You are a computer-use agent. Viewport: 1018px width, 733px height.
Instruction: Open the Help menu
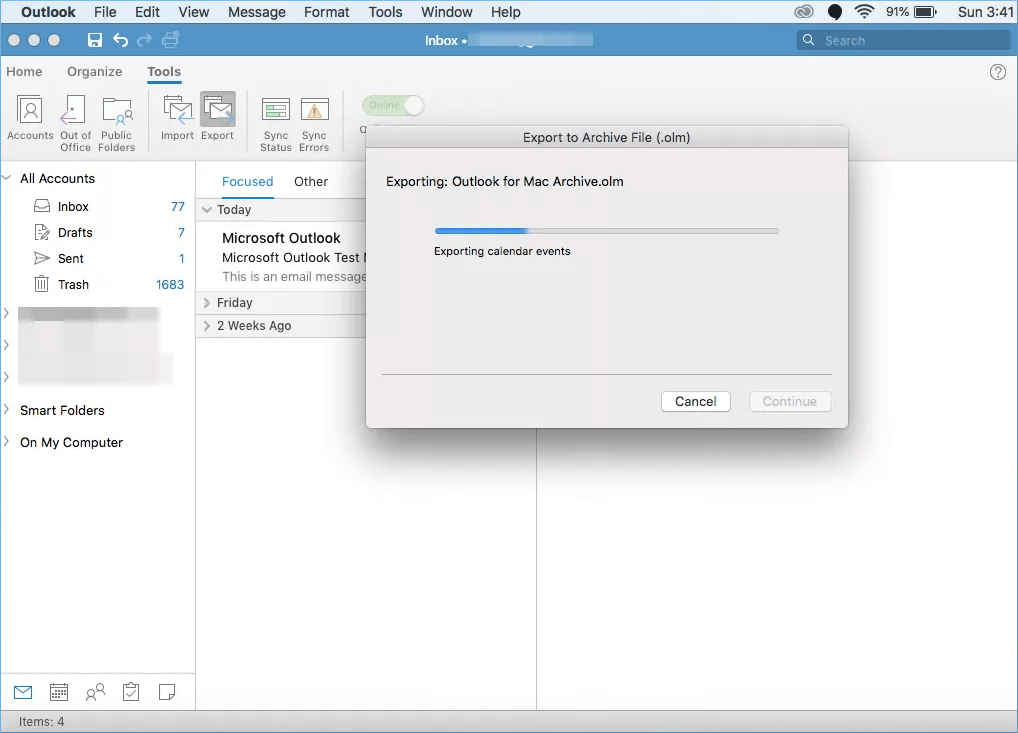click(506, 12)
